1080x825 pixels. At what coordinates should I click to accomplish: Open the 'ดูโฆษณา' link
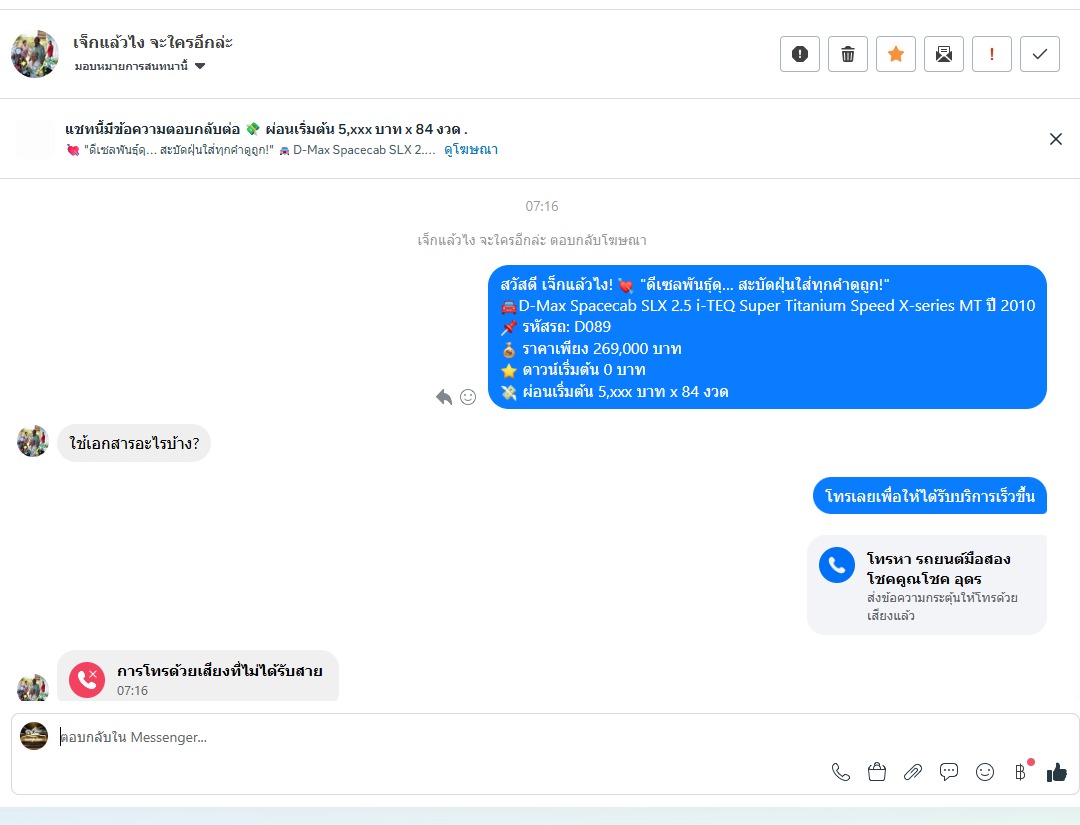471,149
